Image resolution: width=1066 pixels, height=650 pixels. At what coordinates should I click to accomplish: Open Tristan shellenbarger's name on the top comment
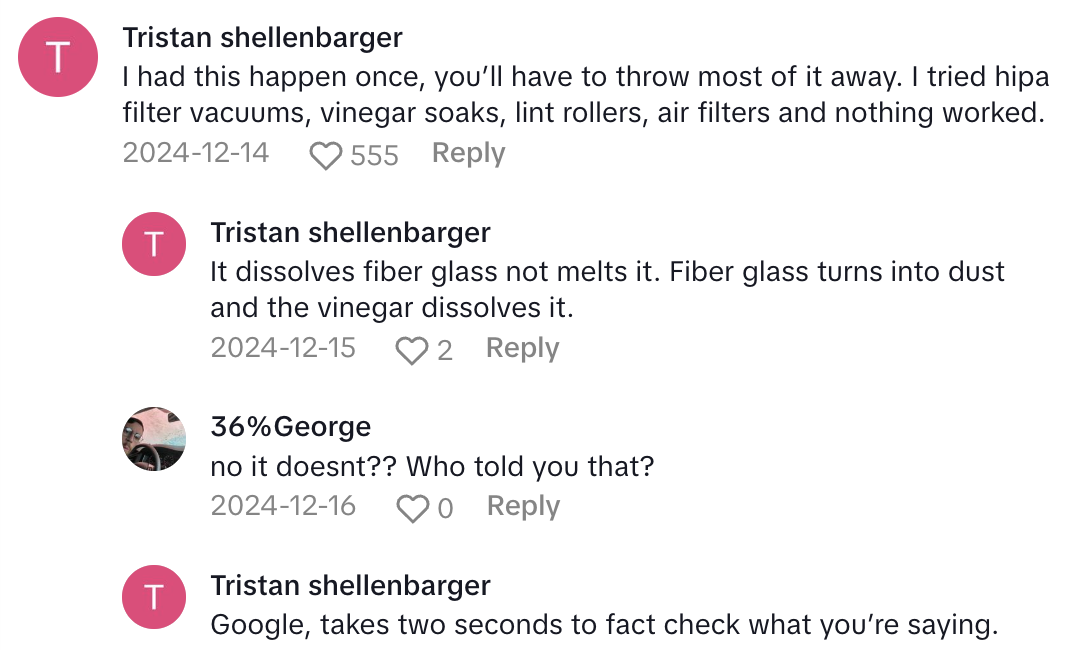tap(262, 38)
